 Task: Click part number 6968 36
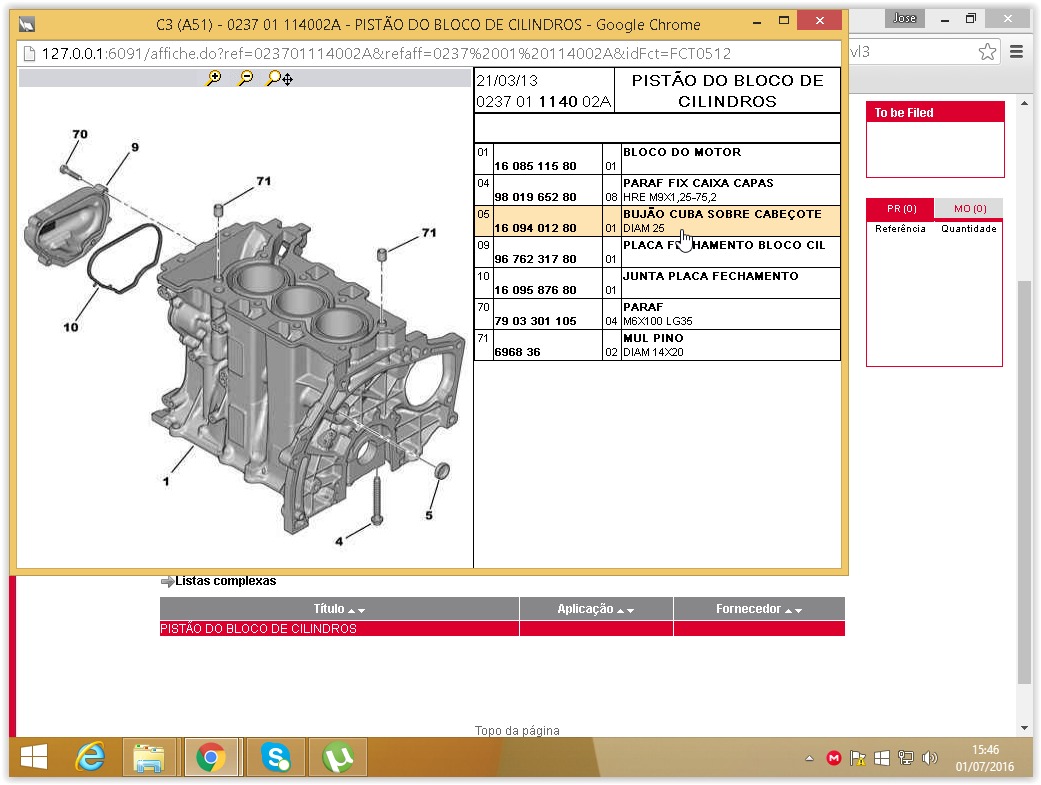tap(517, 352)
